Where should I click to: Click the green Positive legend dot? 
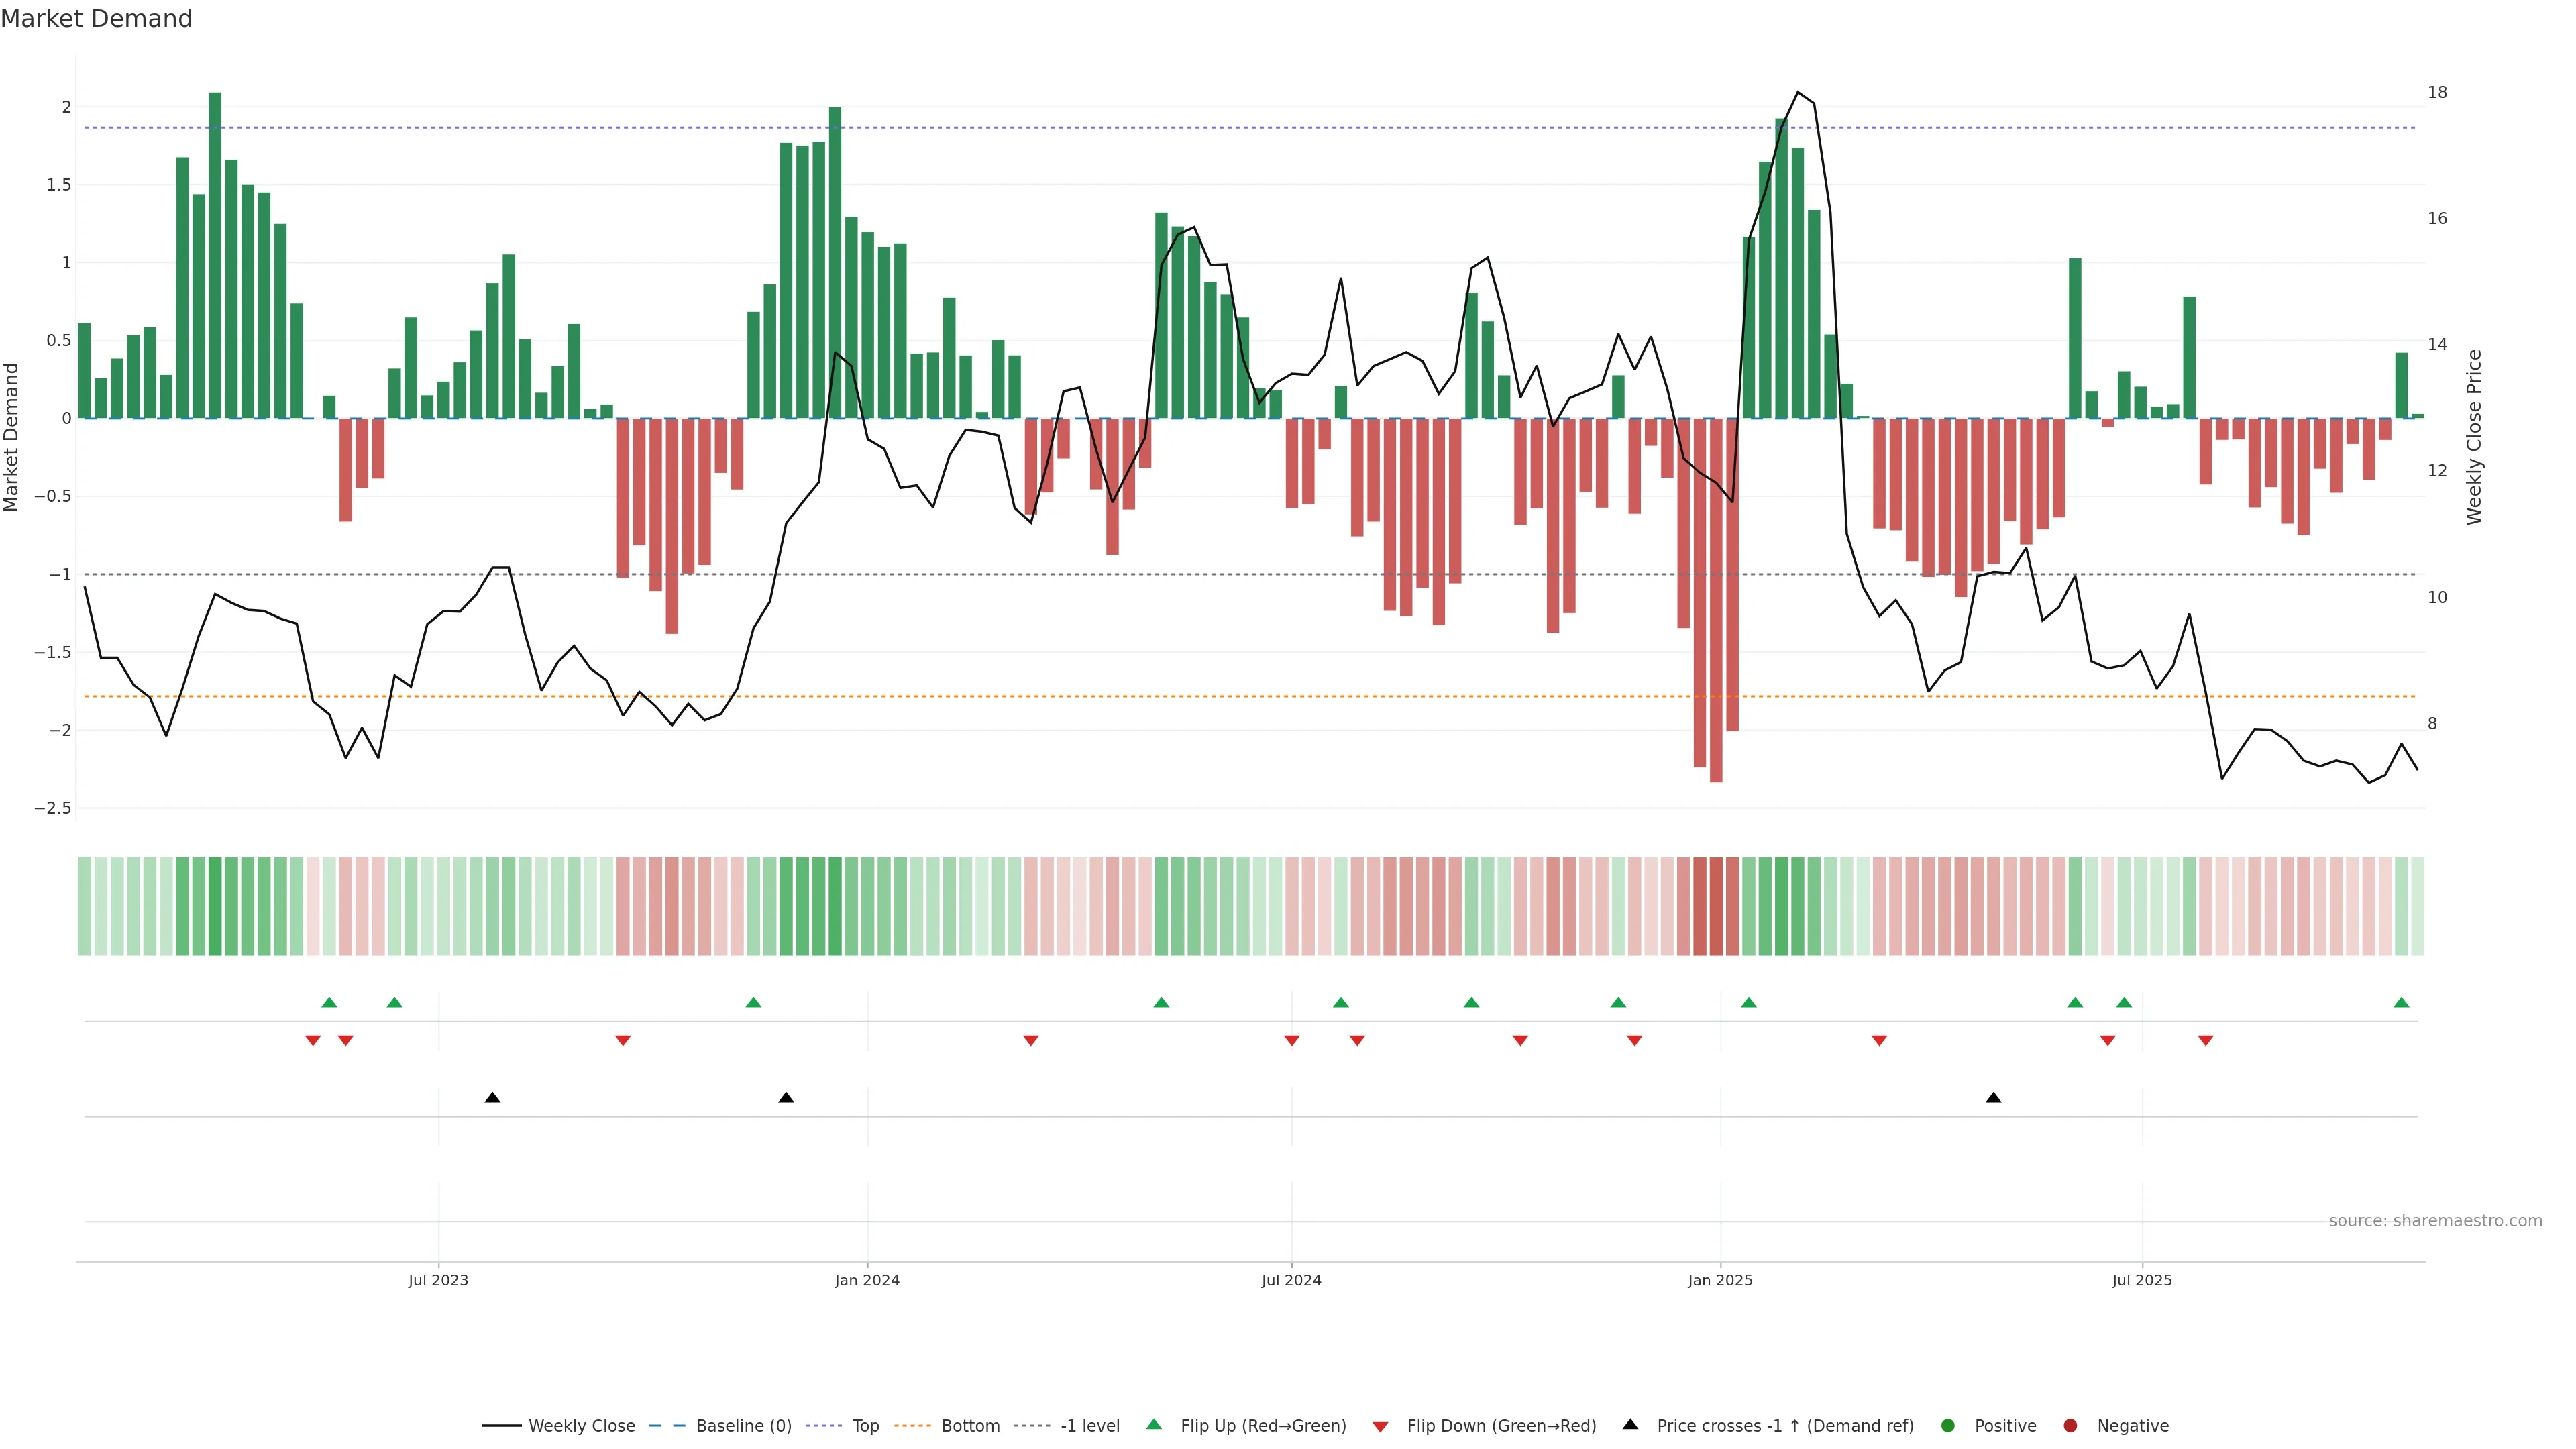point(1948,1426)
